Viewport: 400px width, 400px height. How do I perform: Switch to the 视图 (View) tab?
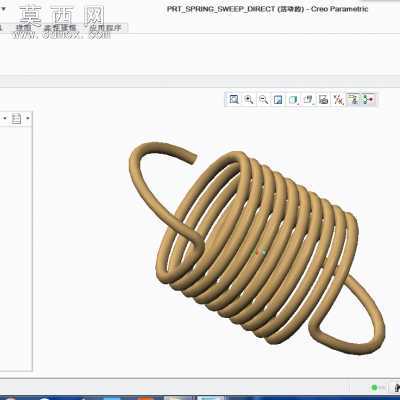pyautogui.click(x=24, y=28)
